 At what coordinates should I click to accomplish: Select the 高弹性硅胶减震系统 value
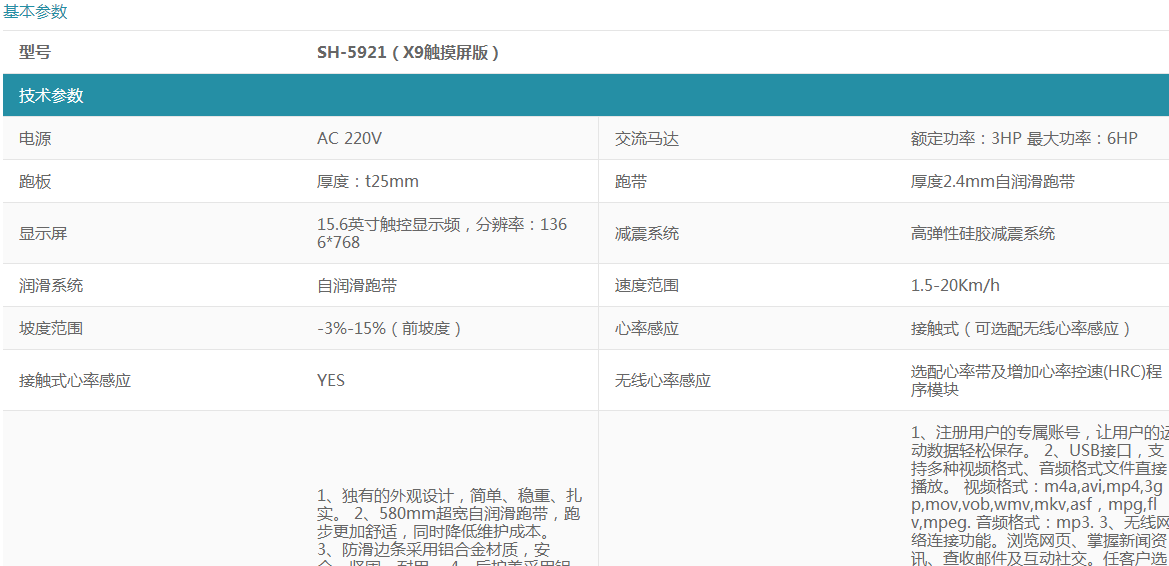tap(983, 234)
